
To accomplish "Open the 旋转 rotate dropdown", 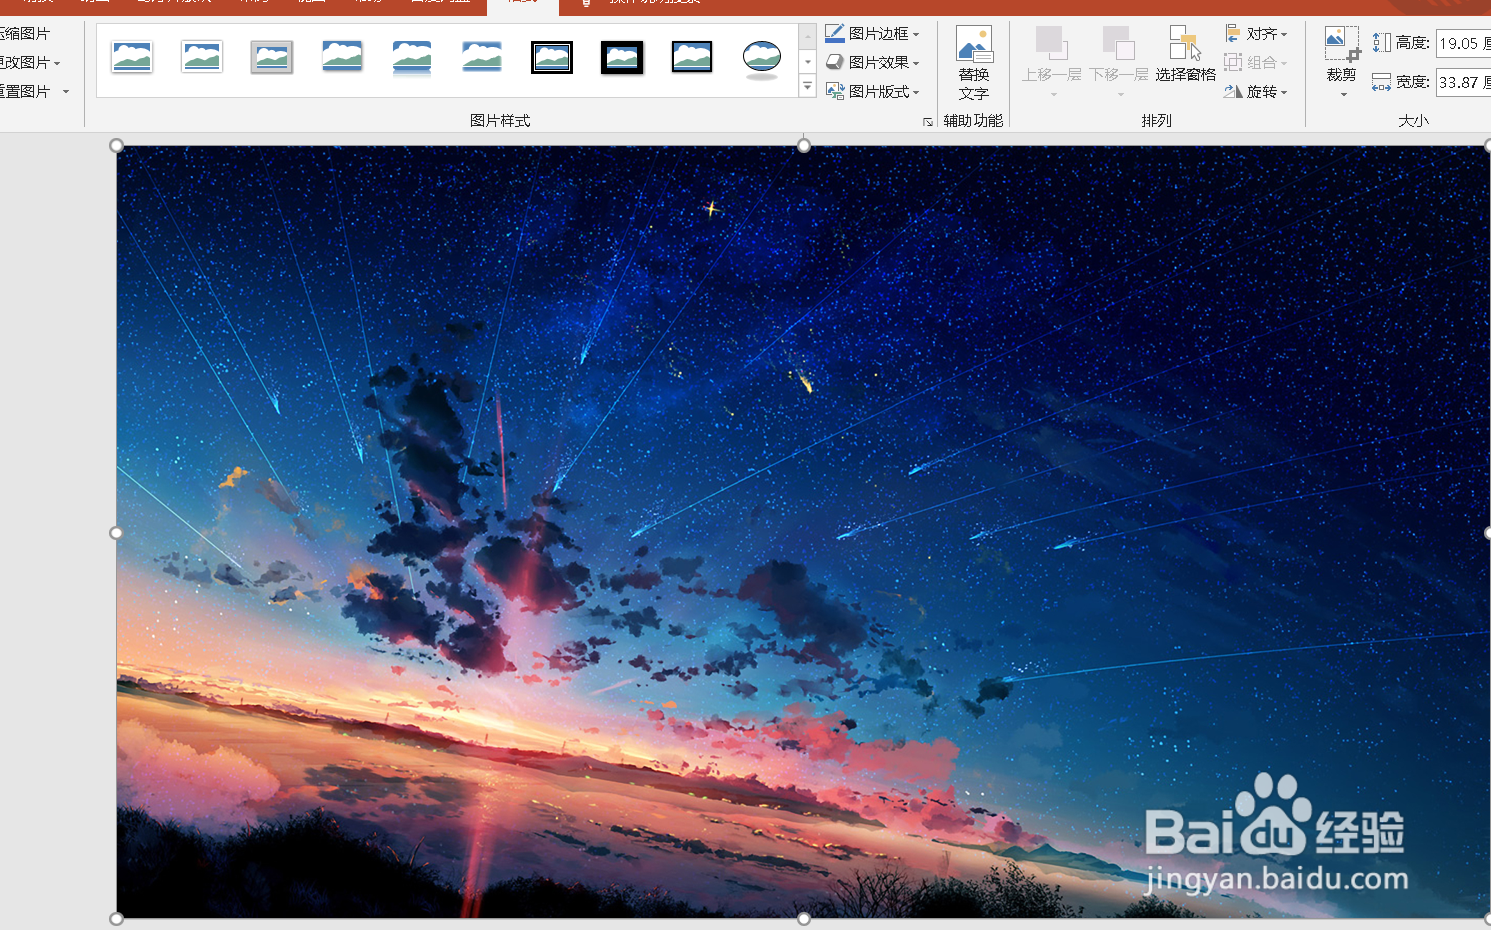I will (1256, 91).
